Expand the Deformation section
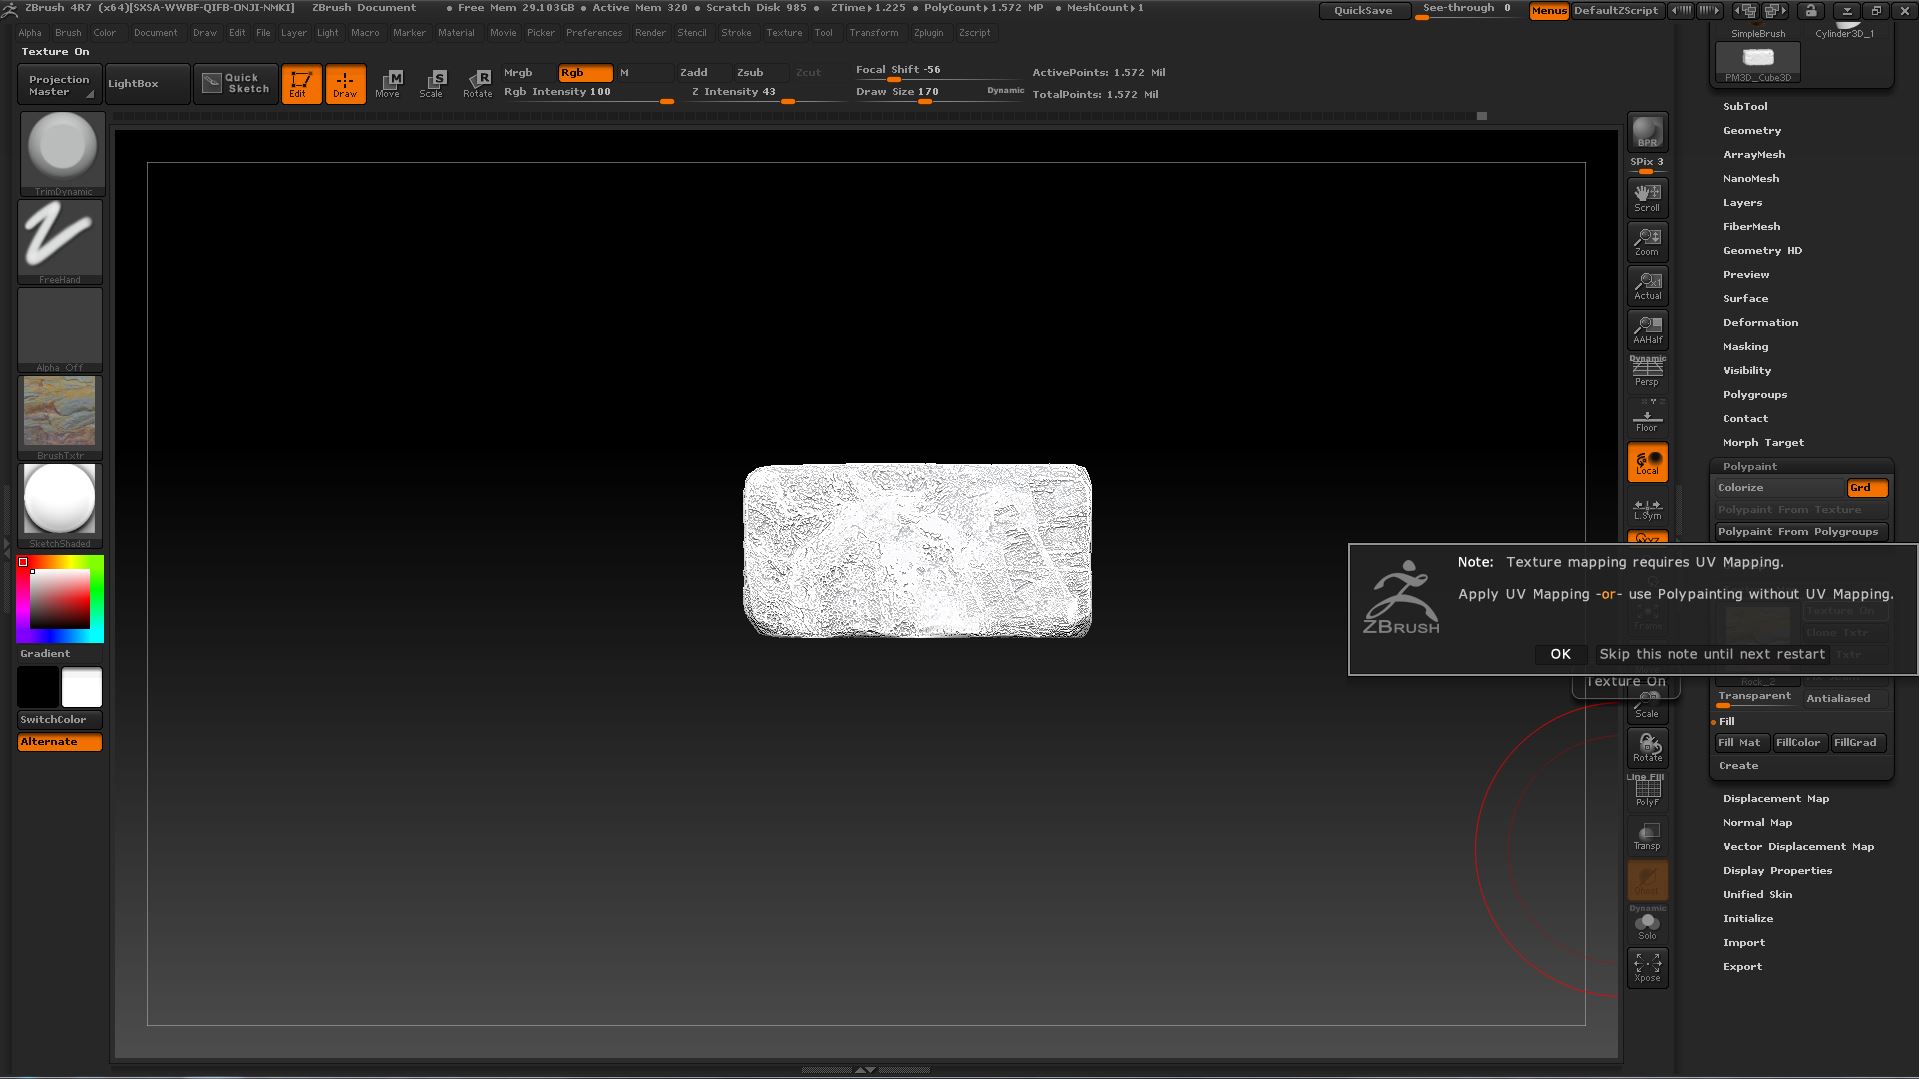The width and height of the screenshot is (1919, 1079). pos(1760,322)
